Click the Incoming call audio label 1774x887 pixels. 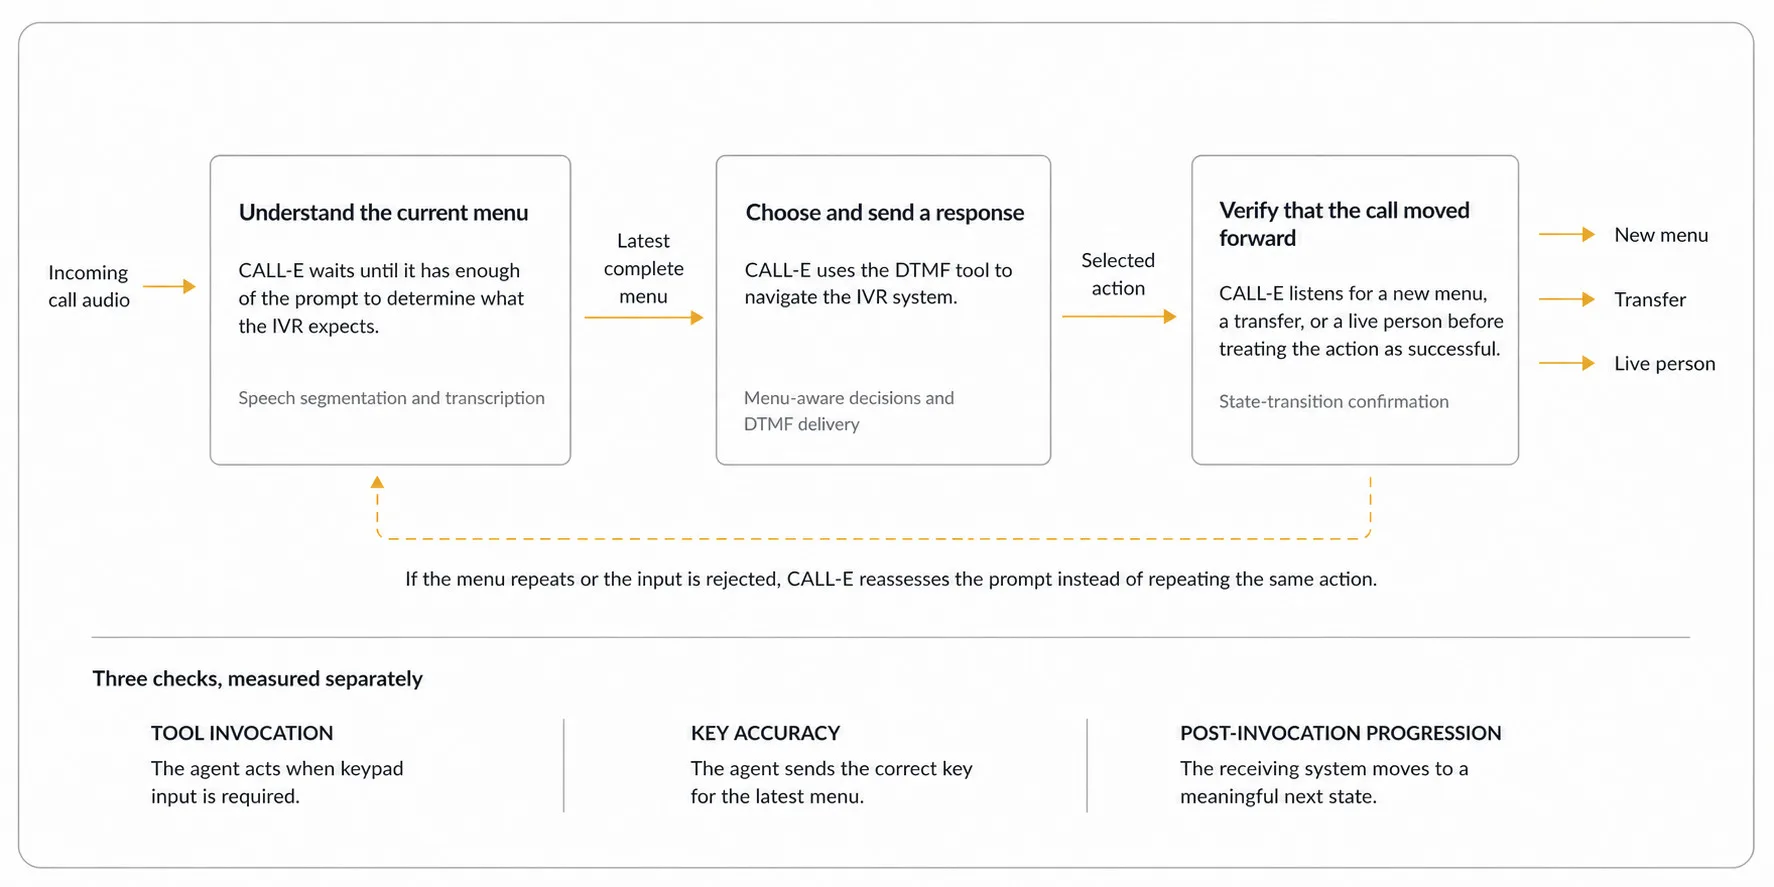pos(89,286)
